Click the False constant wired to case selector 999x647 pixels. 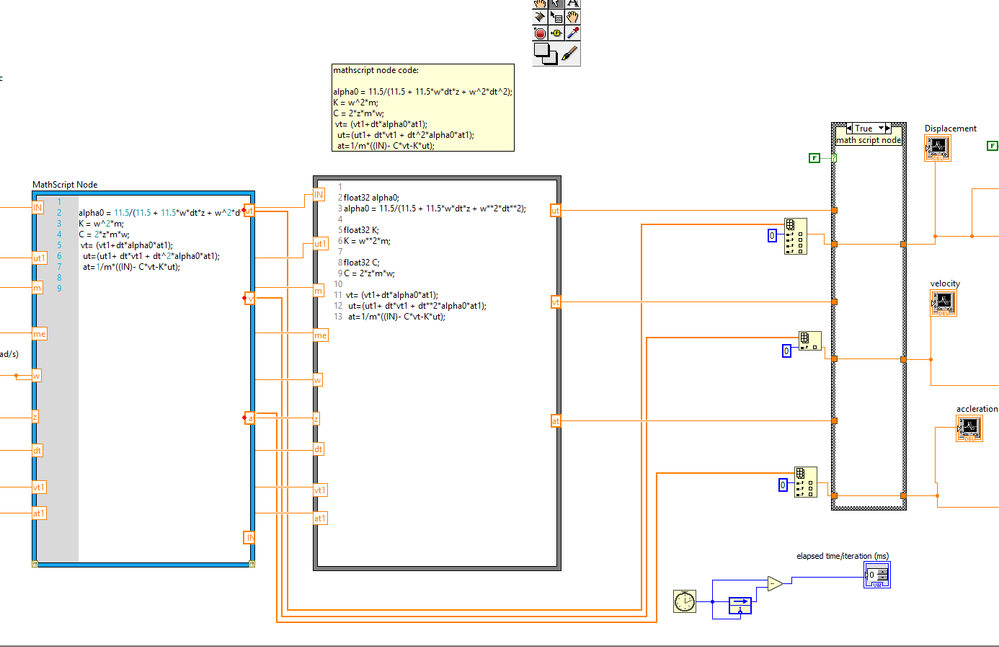pyautogui.click(x=814, y=157)
